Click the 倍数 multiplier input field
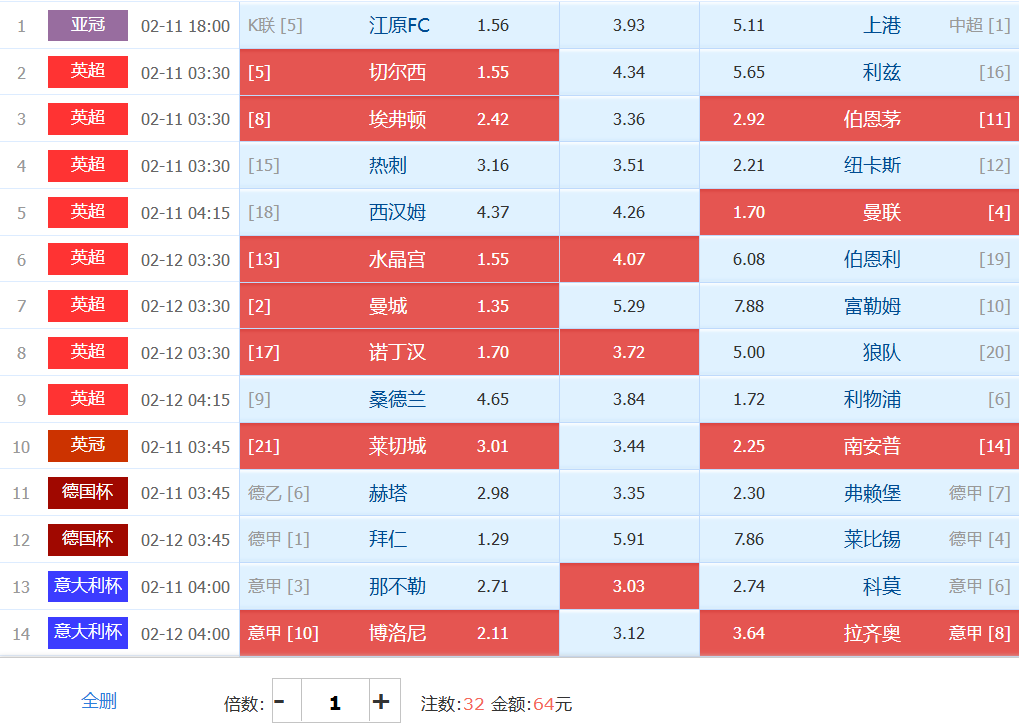 click(x=334, y=702)
